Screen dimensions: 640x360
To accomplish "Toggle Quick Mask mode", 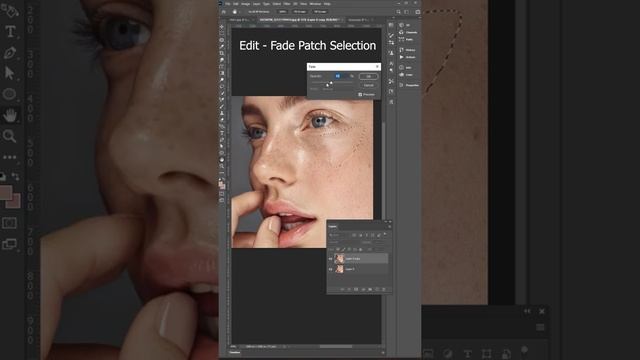I will [222, 195].
